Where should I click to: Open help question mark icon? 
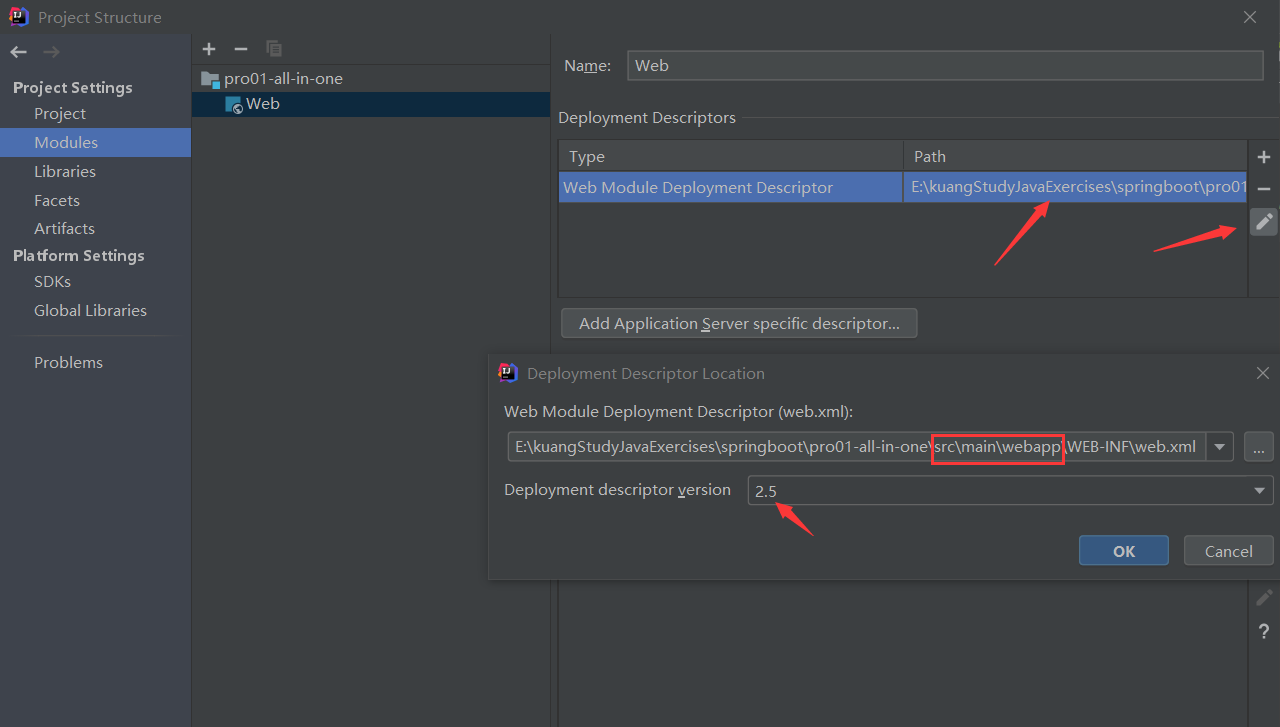click(1264, 632)
